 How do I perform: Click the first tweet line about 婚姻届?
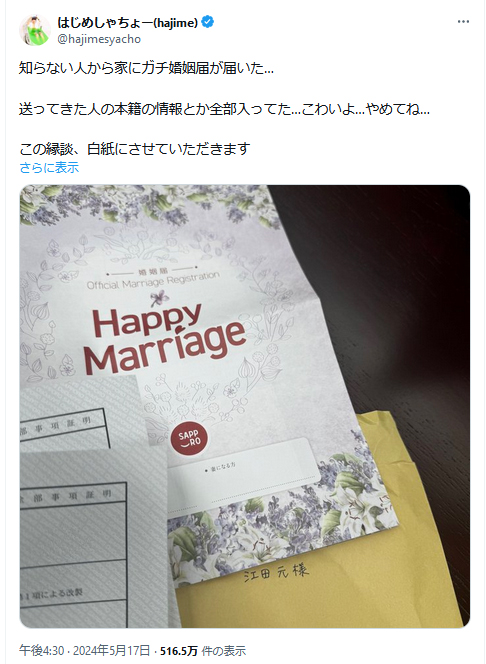click(146, 68)
